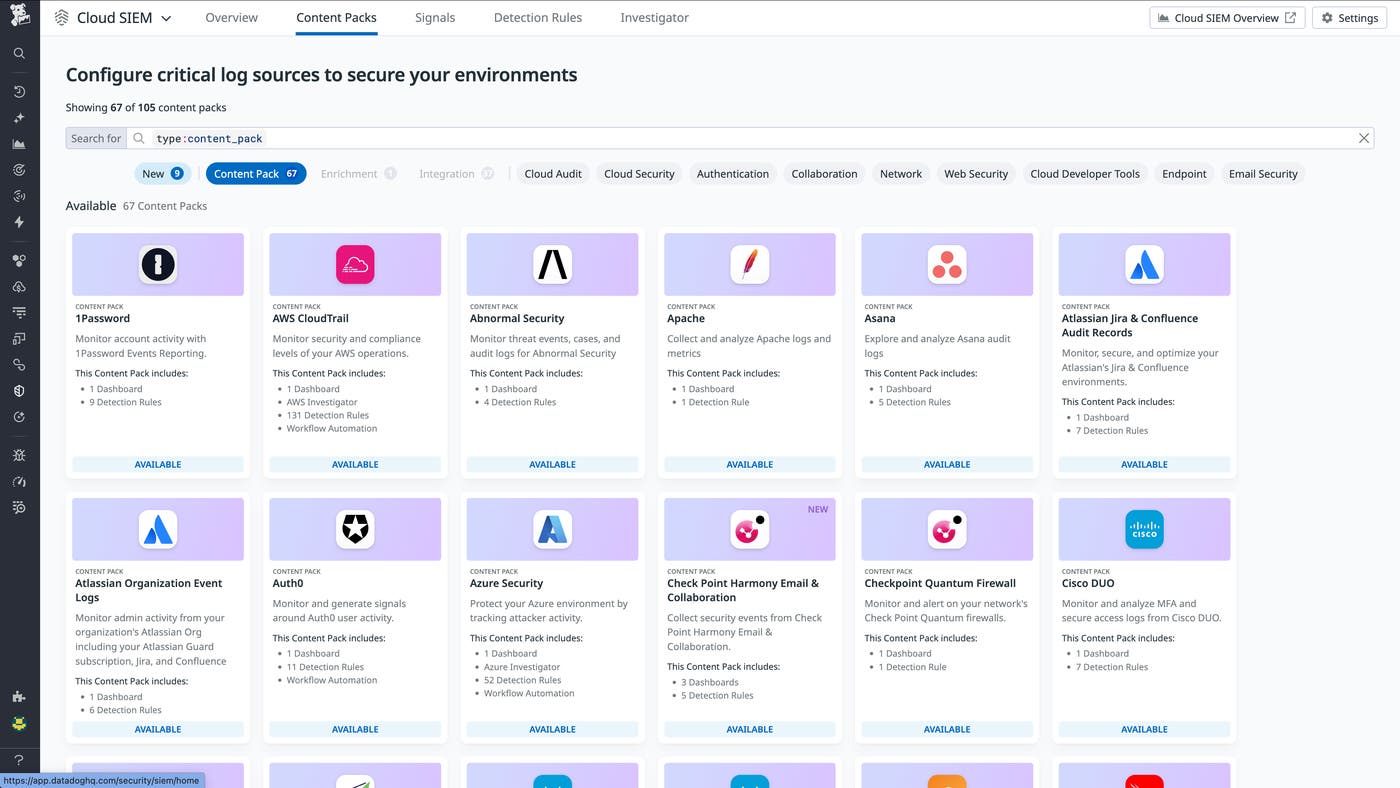Viewport: 1400px width, 788px height.
Task: Click the Cisco DUO tile icon
Action: (1143, 528)
